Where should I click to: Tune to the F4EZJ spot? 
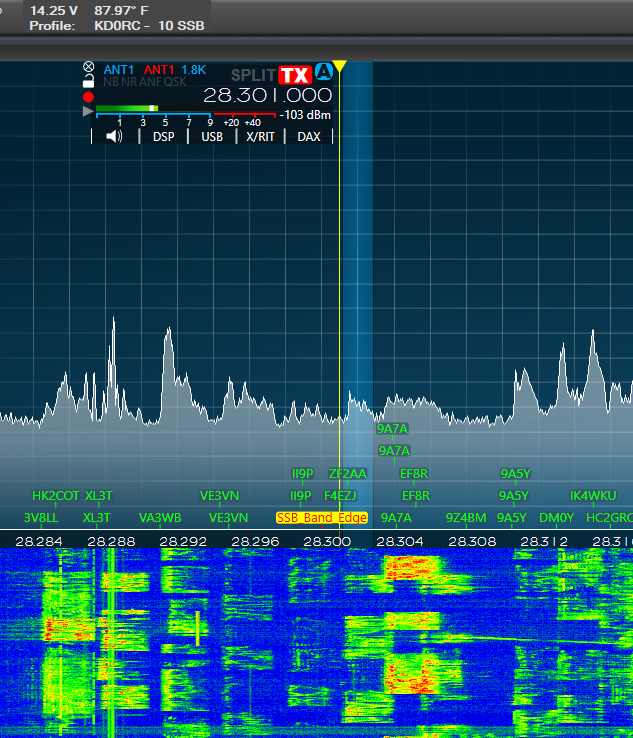[x=340, y=496]
